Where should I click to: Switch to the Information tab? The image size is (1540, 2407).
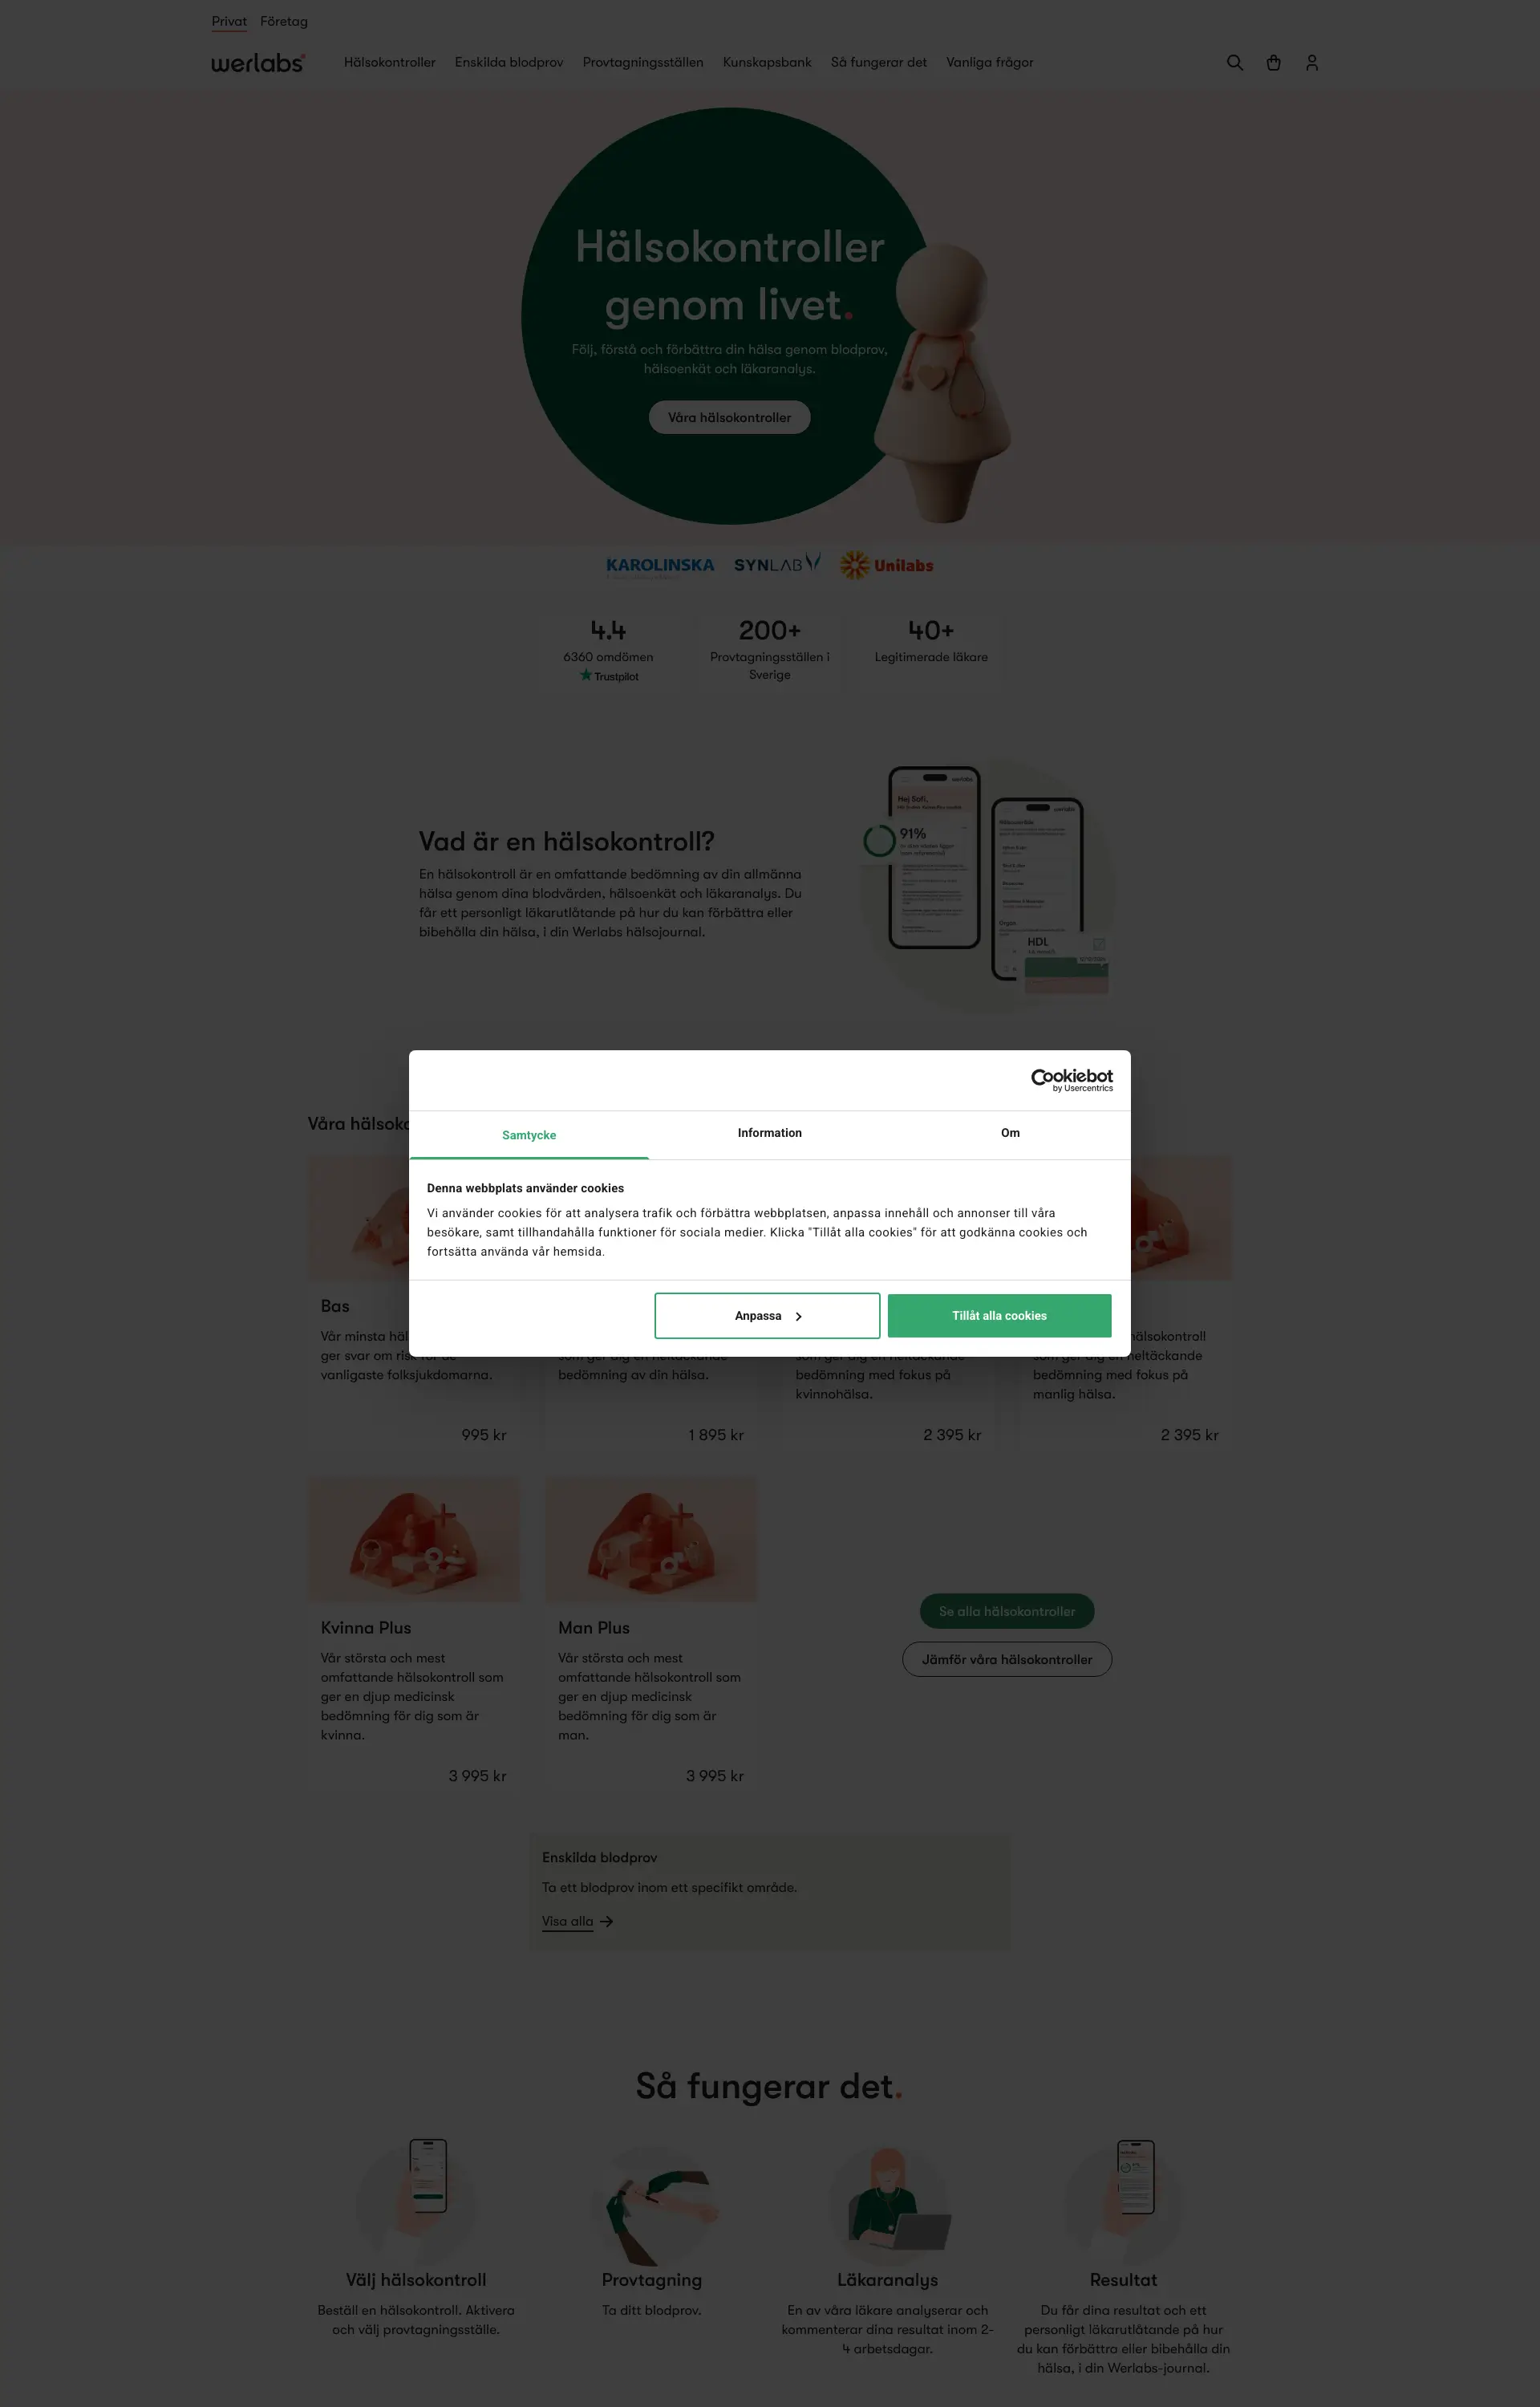[x=770, y=1133]
